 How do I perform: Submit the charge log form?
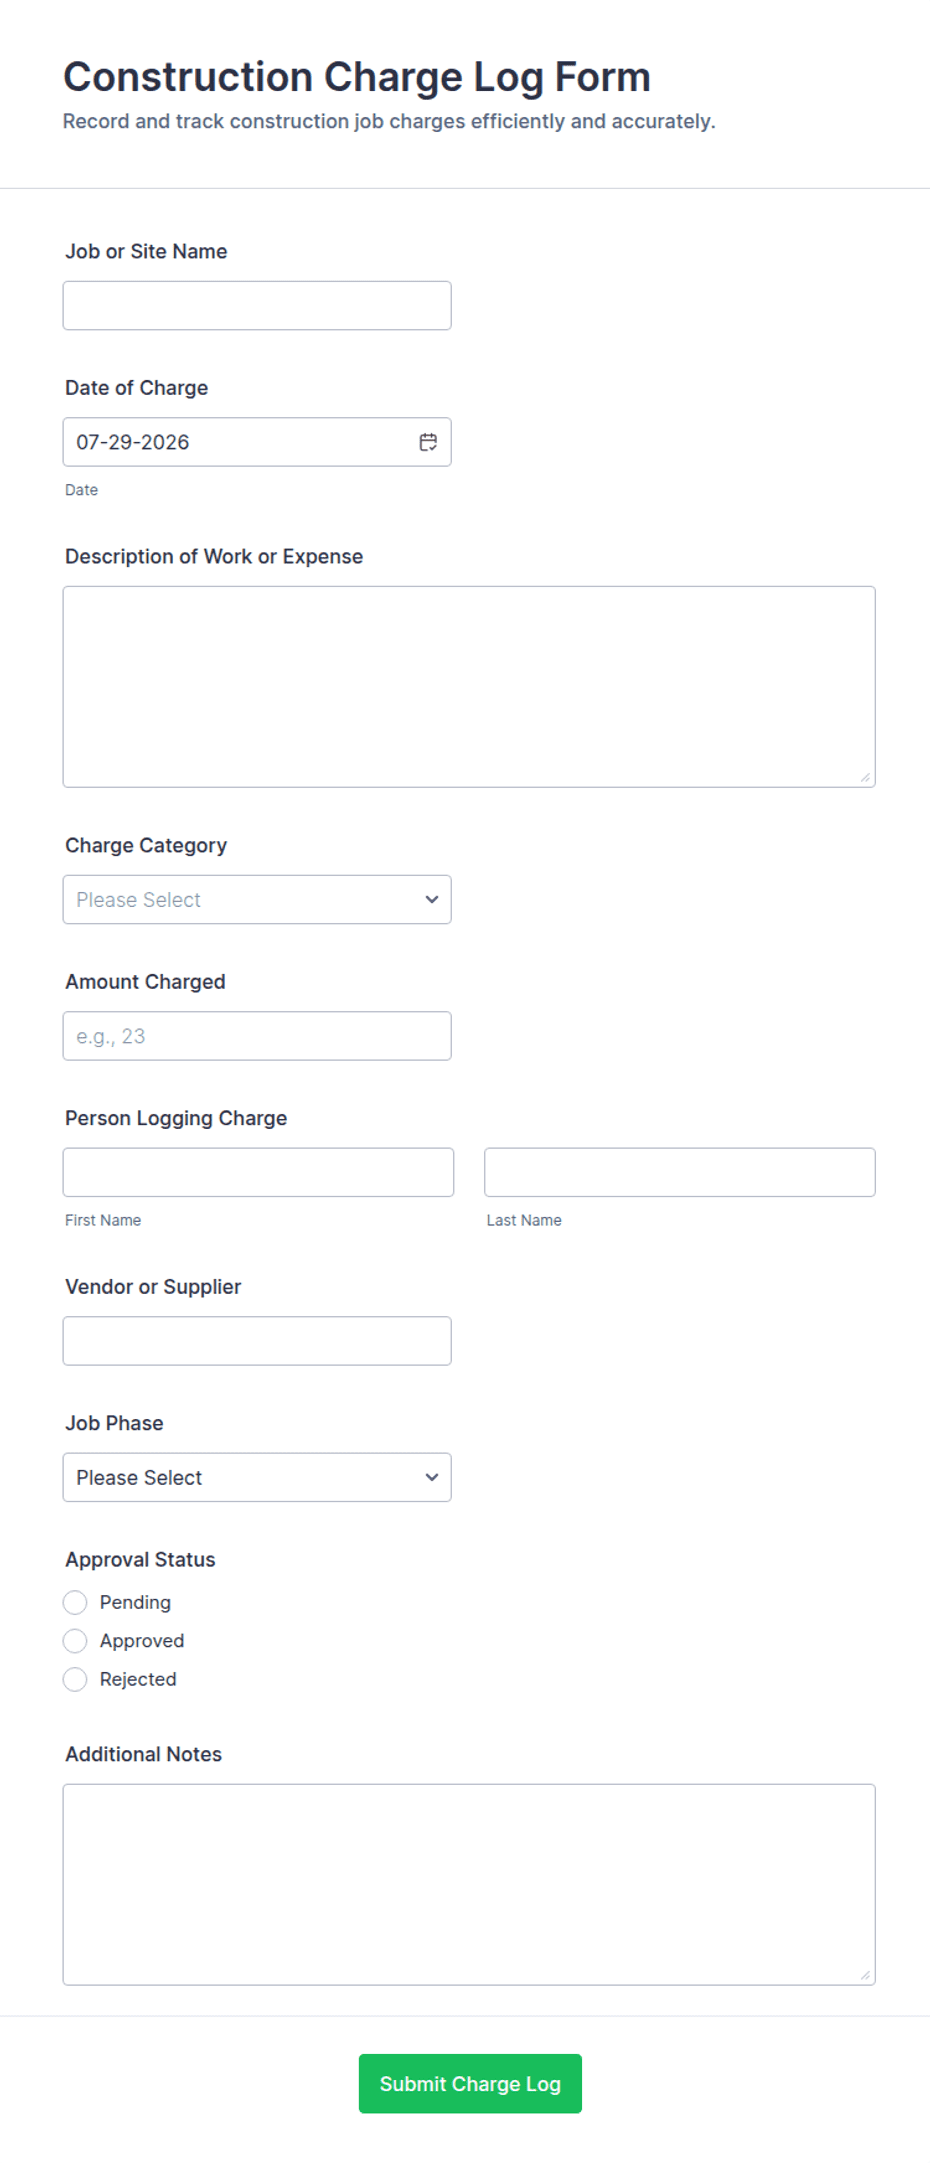[x=470, y=2083]
